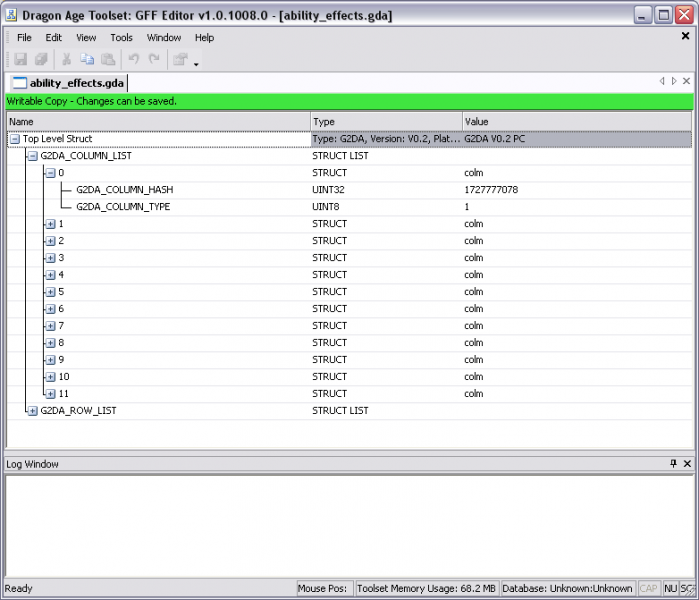Switch to the ability_effects.gda tab
This screenshot has width=699, height=600.
68,83
